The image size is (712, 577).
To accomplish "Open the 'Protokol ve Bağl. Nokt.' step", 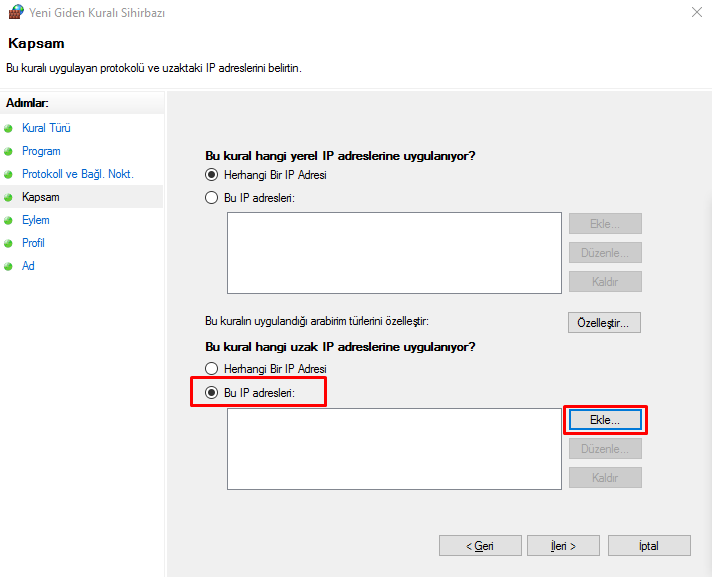I will 77,174.
